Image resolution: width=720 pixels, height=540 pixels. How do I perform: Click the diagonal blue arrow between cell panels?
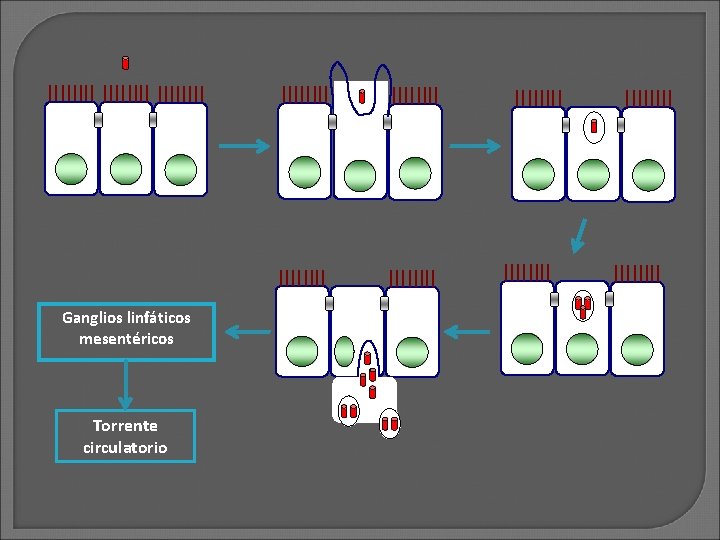coord(579,236)
